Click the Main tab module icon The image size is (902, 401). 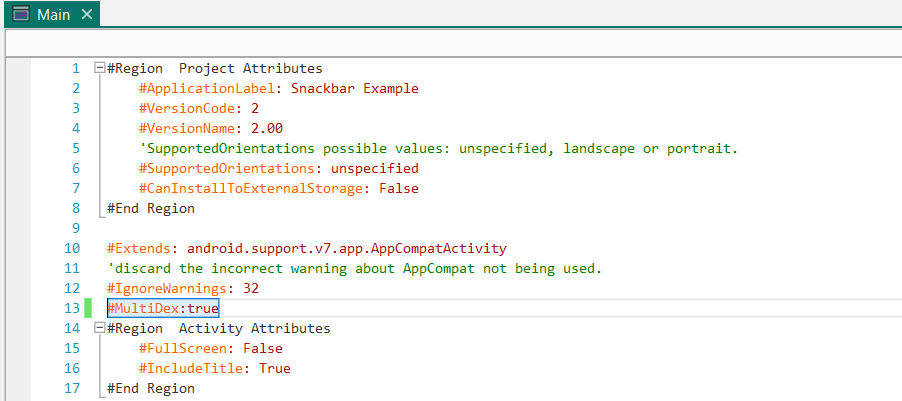[x=20, y=14]
